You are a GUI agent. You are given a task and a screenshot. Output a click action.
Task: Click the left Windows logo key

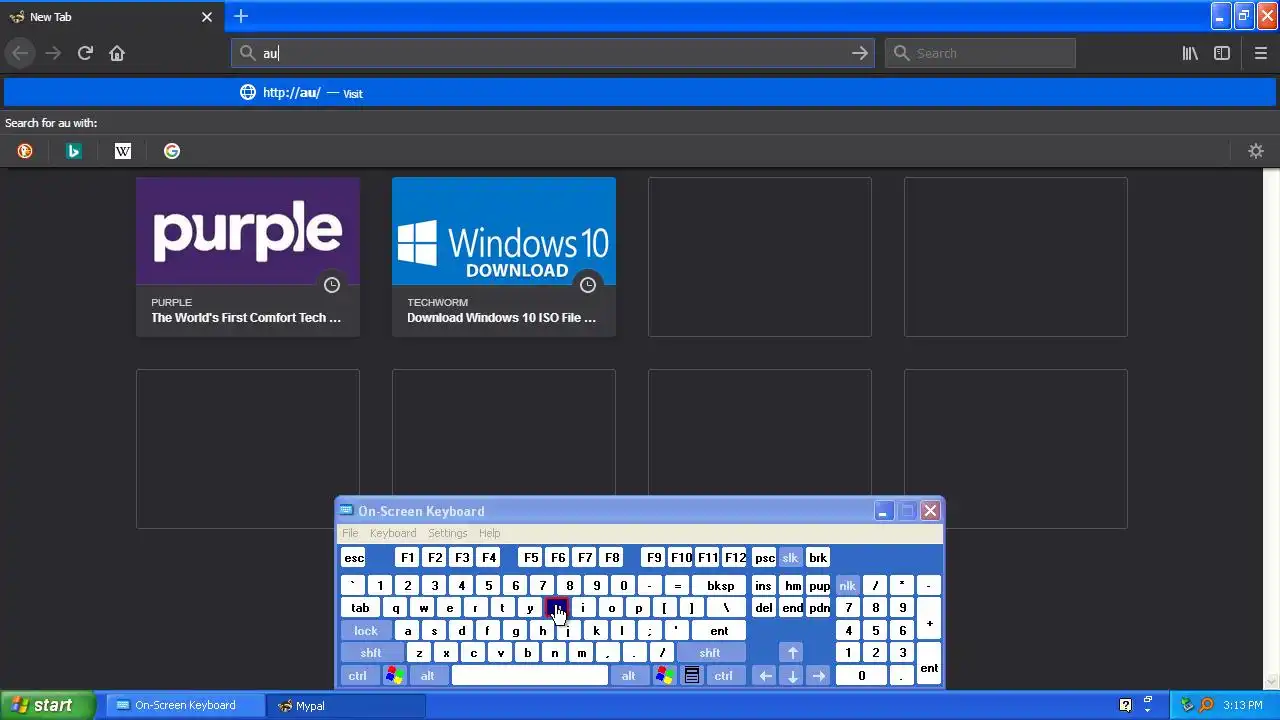click(394, 676)
